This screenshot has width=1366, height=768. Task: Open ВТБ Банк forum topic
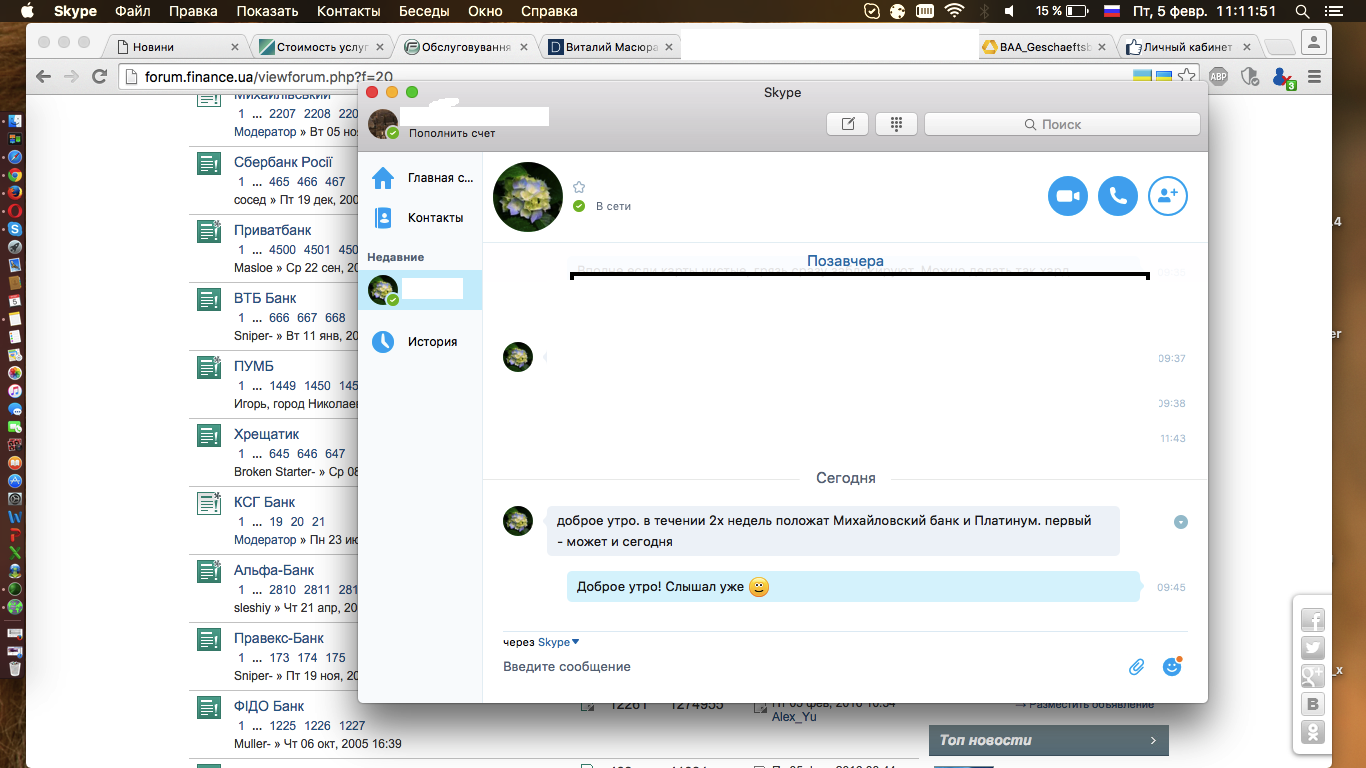coord(265,298)
